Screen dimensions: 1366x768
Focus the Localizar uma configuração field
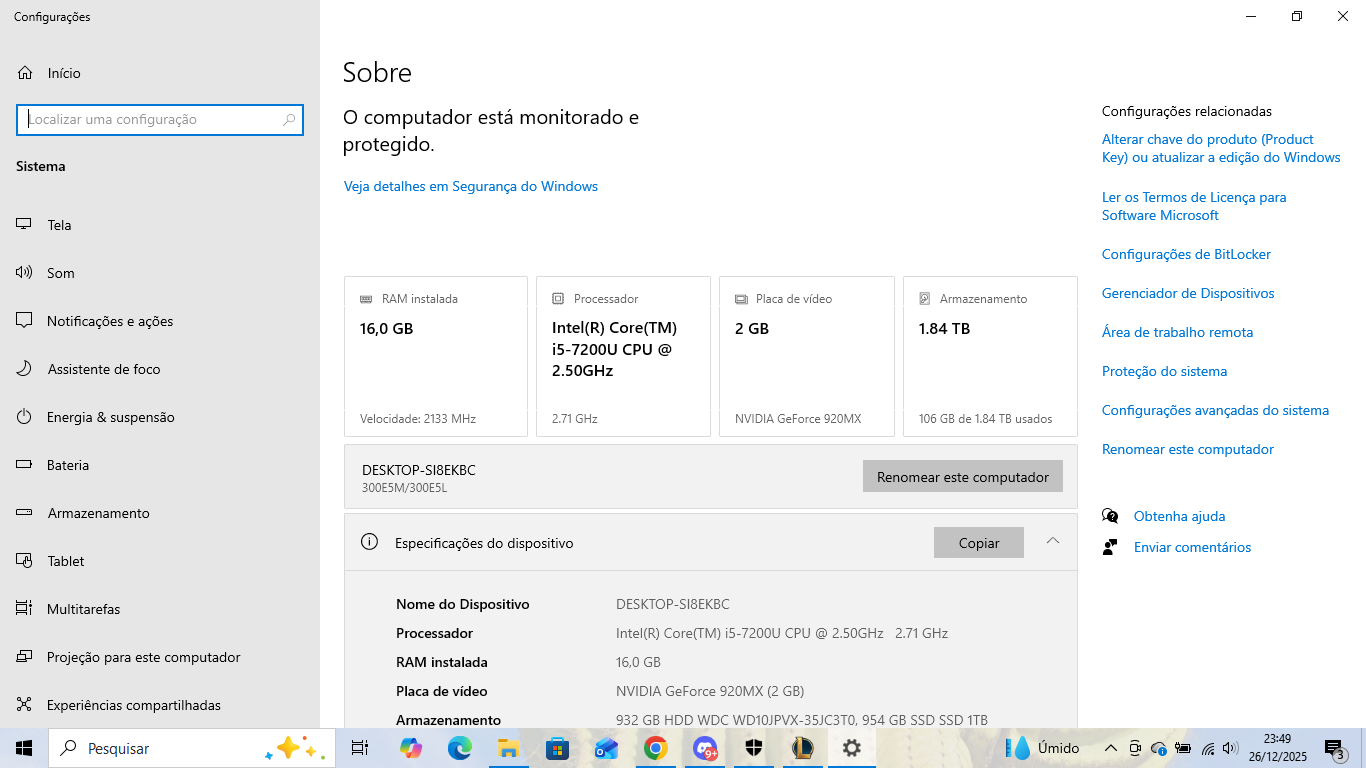pos(160,120)
